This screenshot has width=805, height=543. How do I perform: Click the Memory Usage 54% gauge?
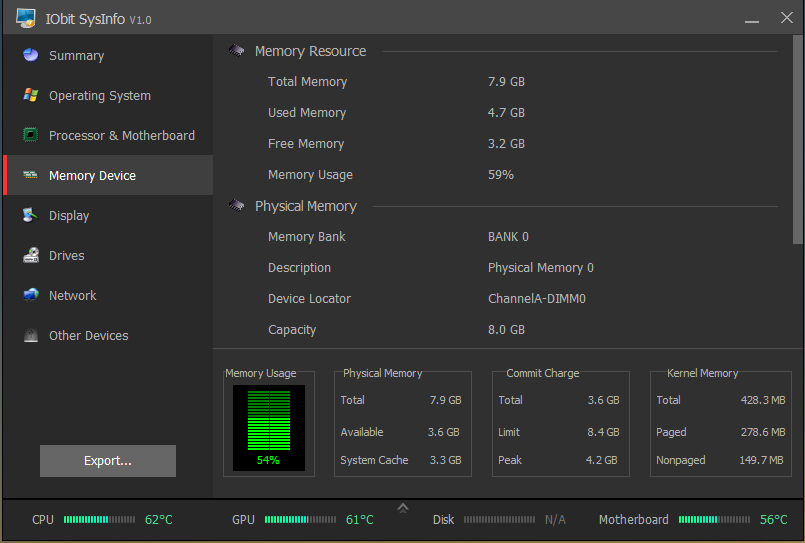click(269, 428)
